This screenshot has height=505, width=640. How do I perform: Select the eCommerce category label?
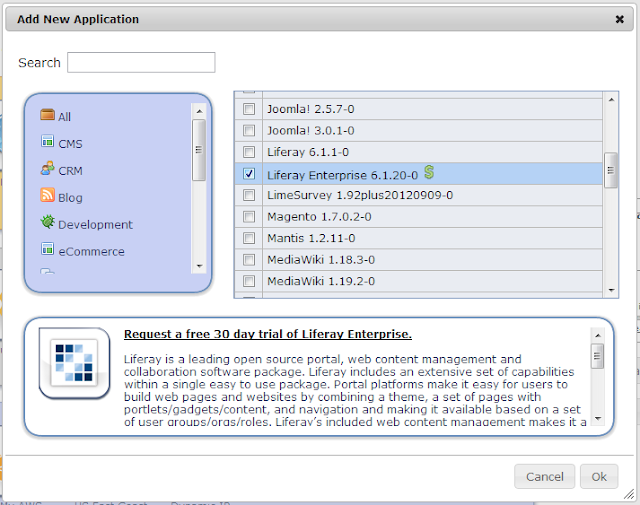91,252
